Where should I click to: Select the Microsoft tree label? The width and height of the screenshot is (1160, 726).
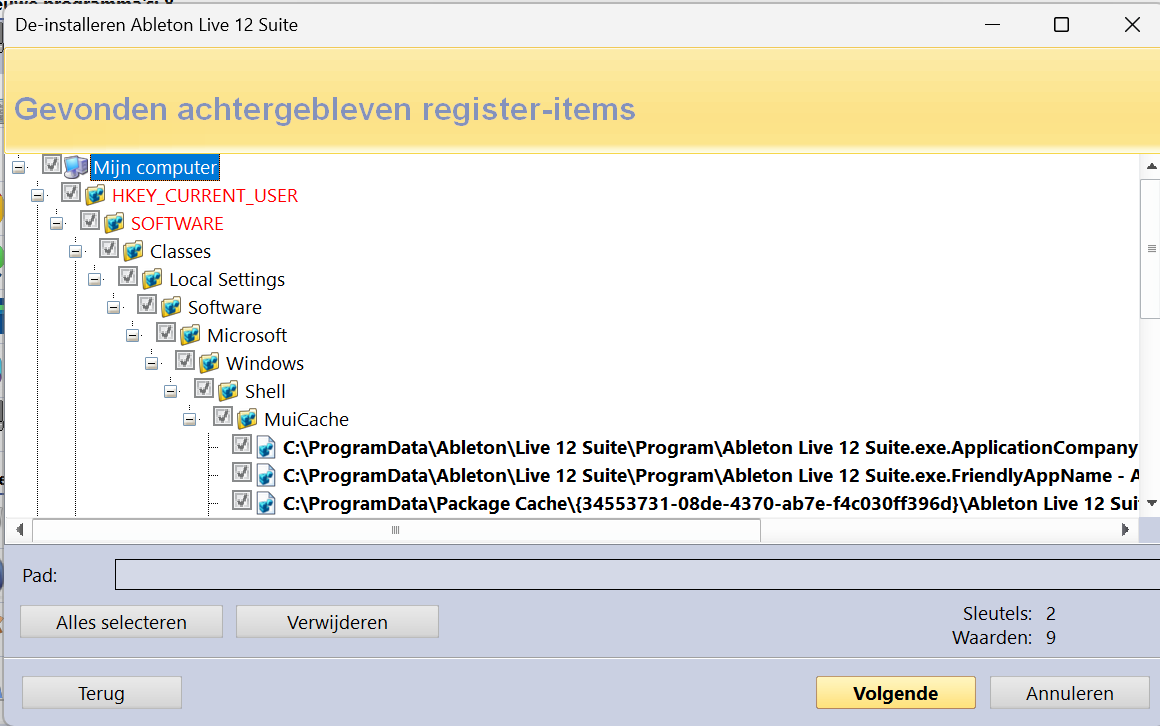point(247,335)
